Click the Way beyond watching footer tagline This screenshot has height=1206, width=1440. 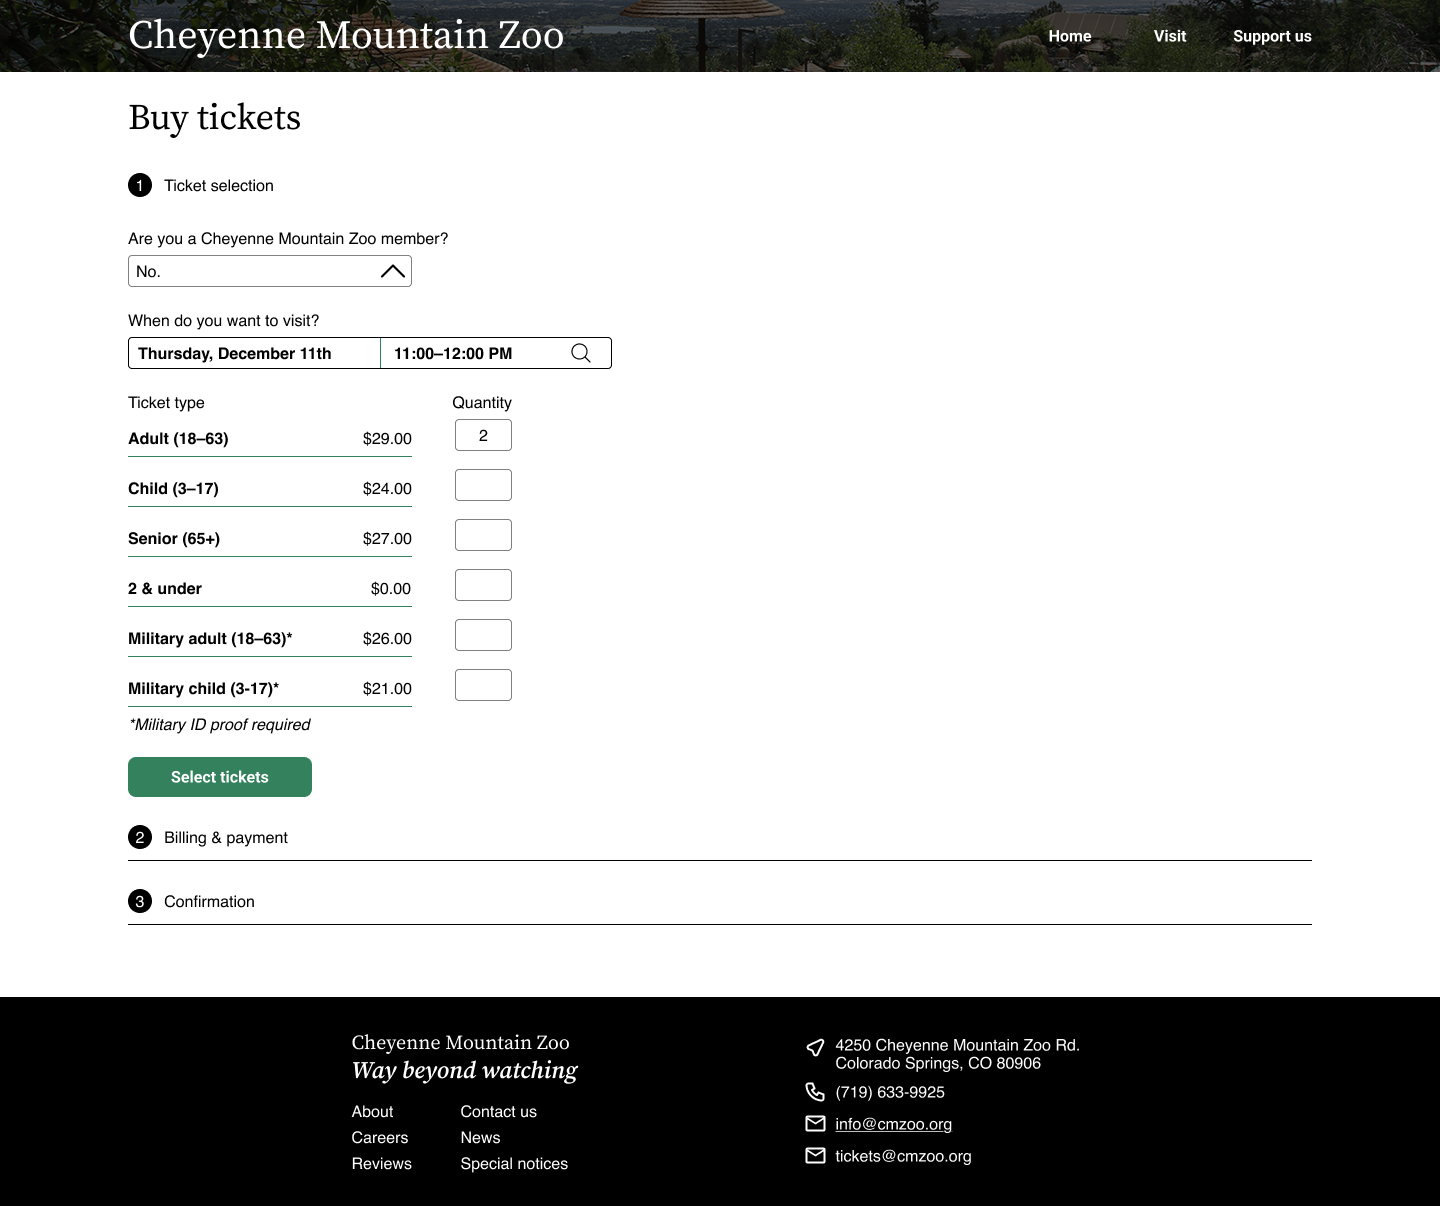(x=465, y=1071)
